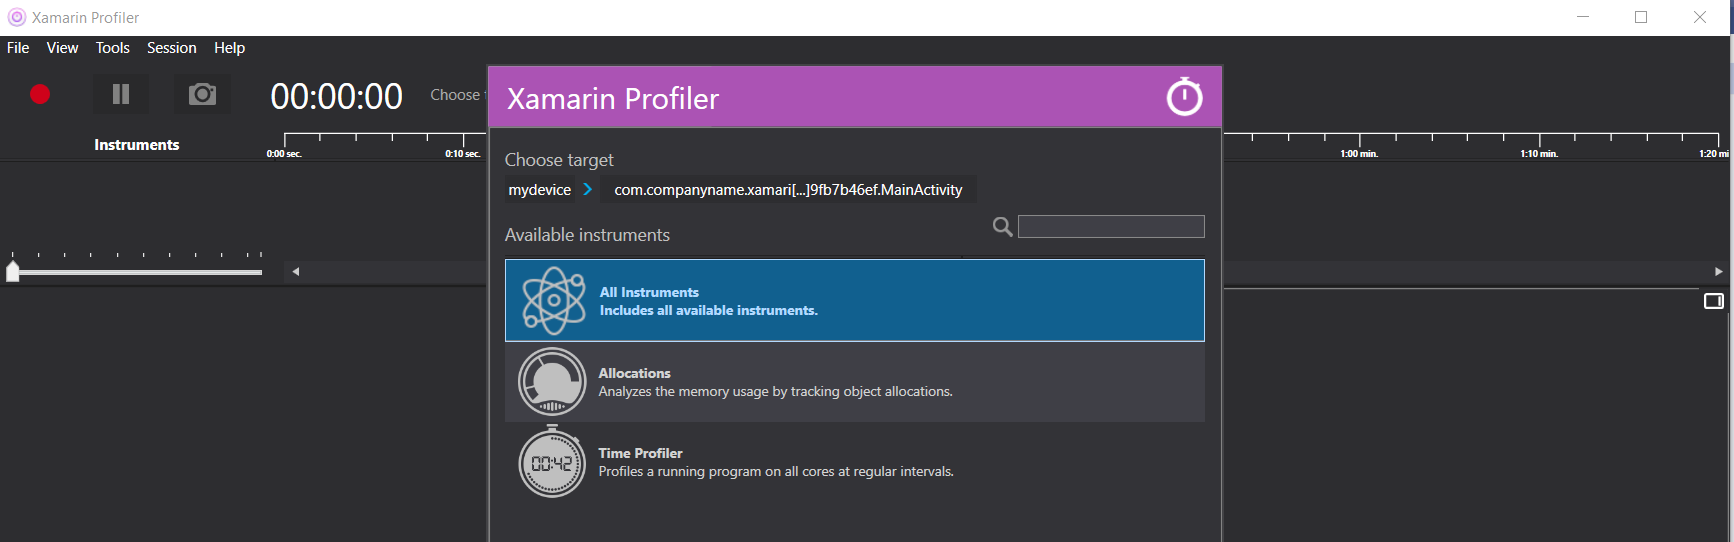Pause the profiling session
Image resolution: width=1734 pixels, height=542 pixels.
pyautogui.click(x=121, y=94)
